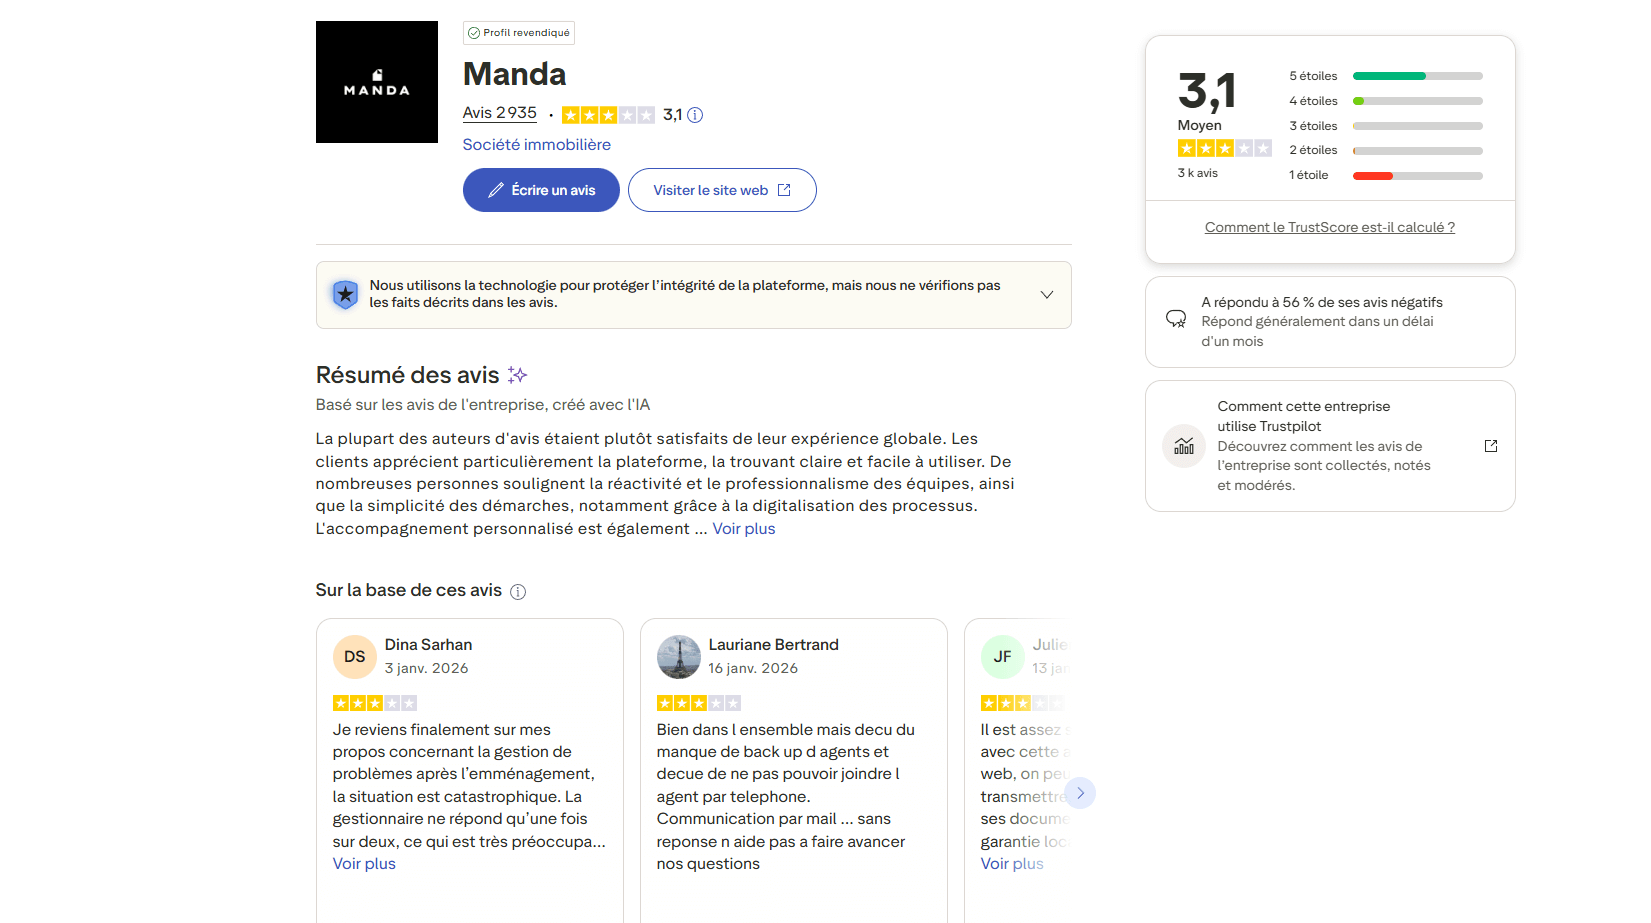The height and width of the screenshot is (923, 1651).
Task: Expand the review summary with Voir plus
Action: [744, 529]
